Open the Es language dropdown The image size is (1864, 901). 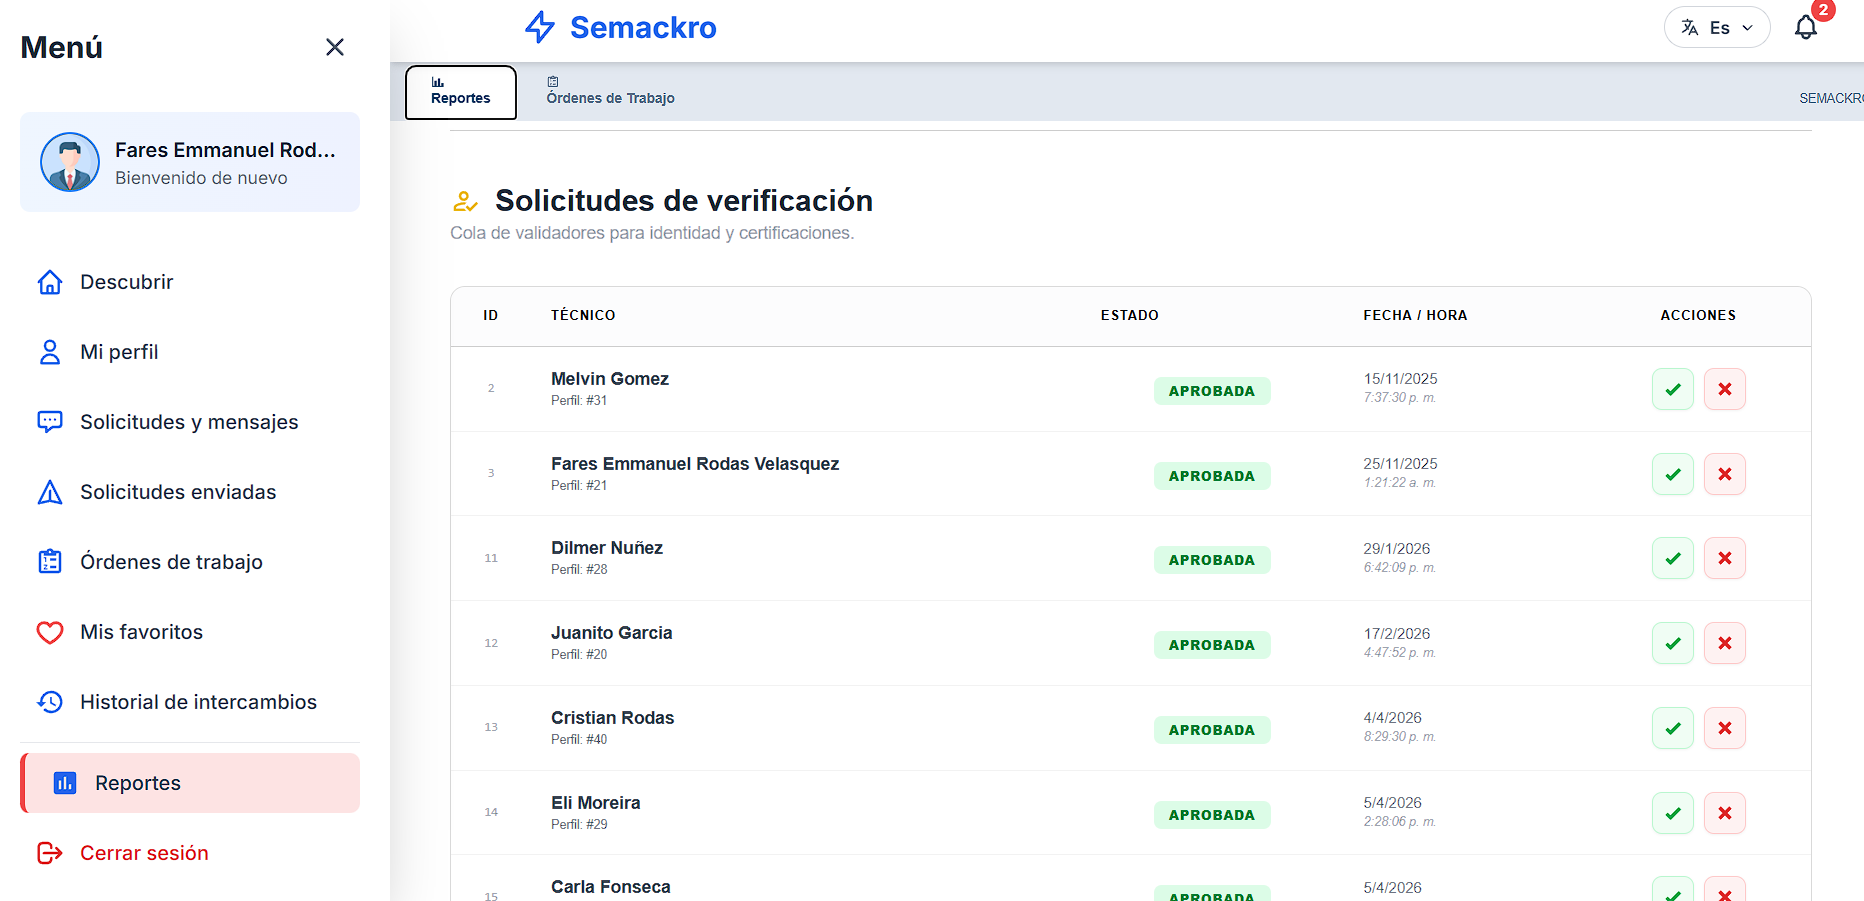coord(1716,27)
